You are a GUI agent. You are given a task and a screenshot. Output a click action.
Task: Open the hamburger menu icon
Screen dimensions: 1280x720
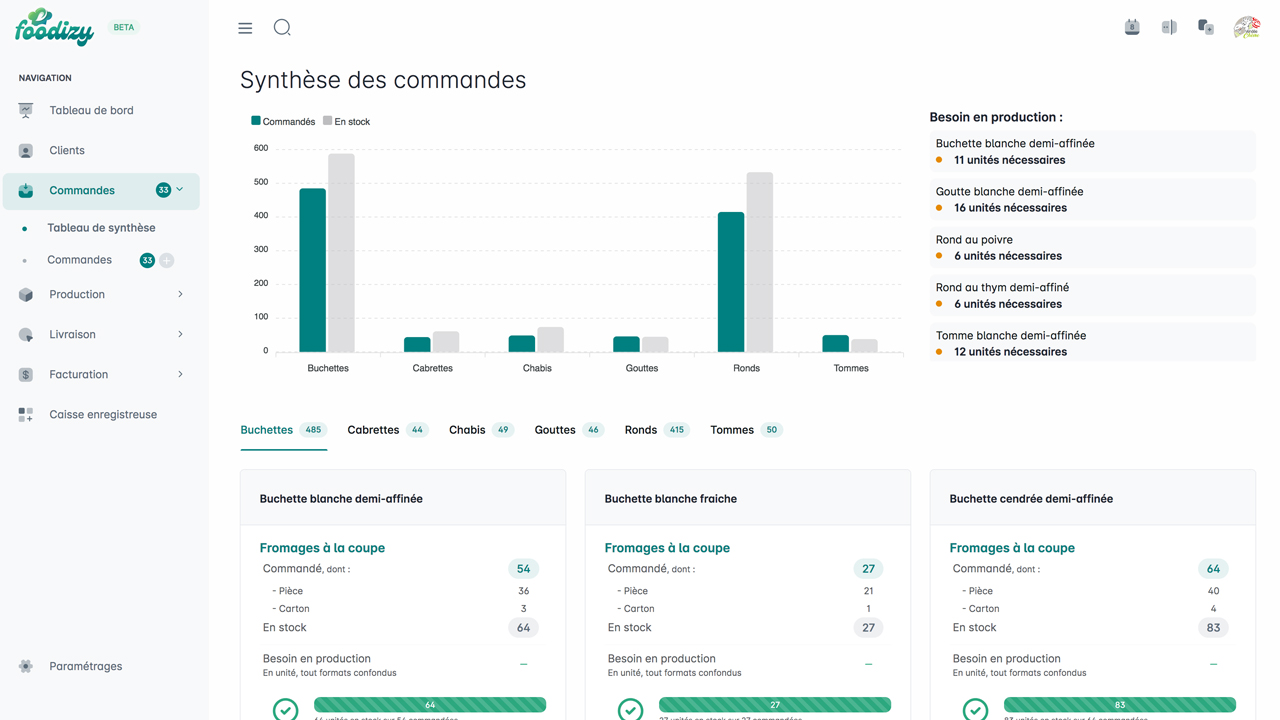coord(245,28)
